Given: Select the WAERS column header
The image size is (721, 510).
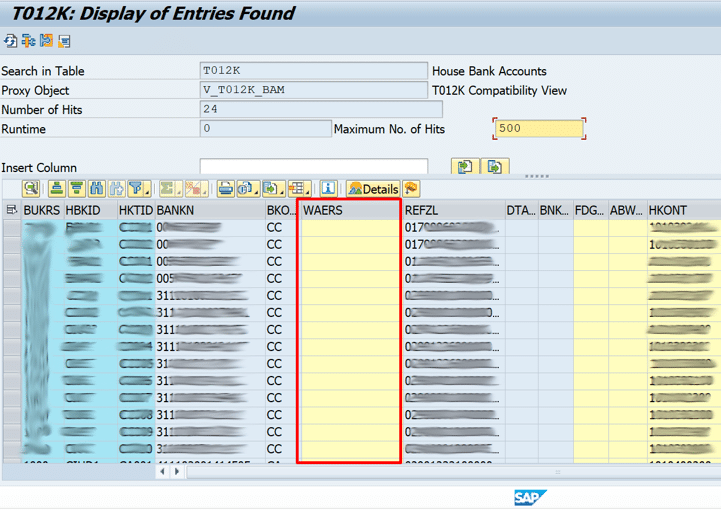Looking at the screenshot, I should click(349, 211).
